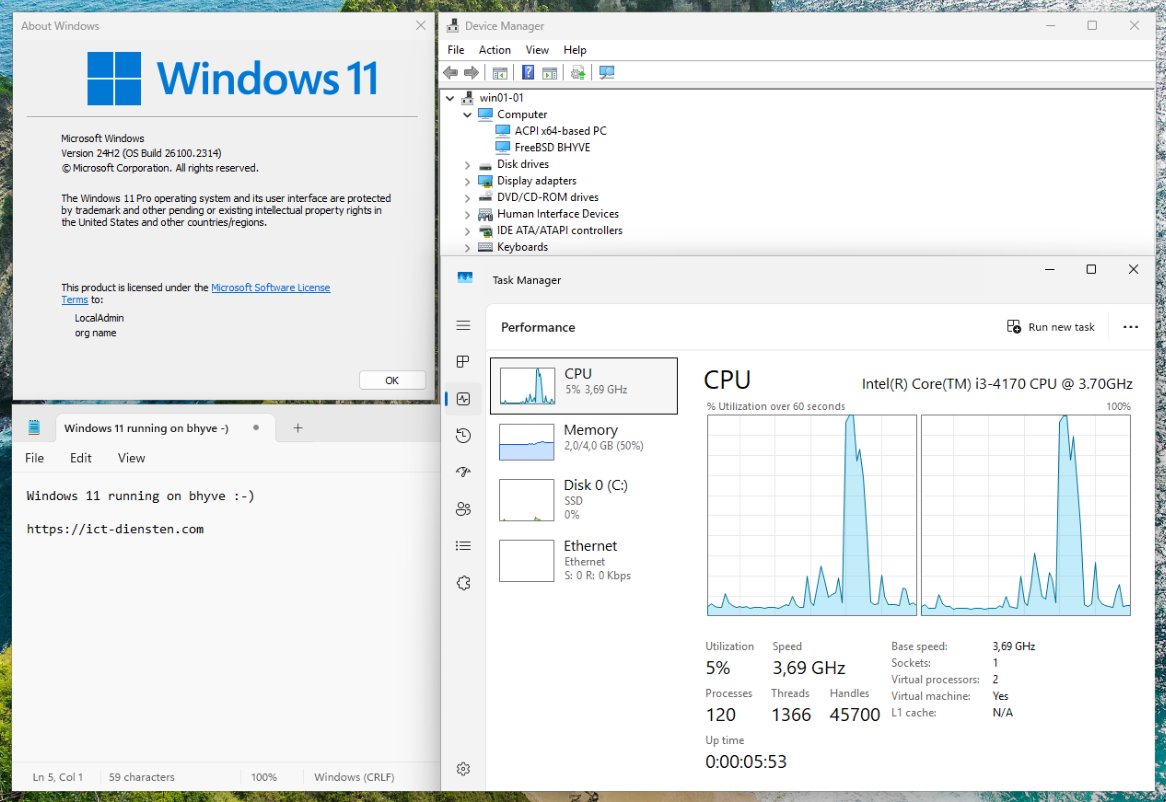Viewport: 1166px width, 802px height.
Task: Click the Display adapters device icon
Action: (x=486, y=181)
